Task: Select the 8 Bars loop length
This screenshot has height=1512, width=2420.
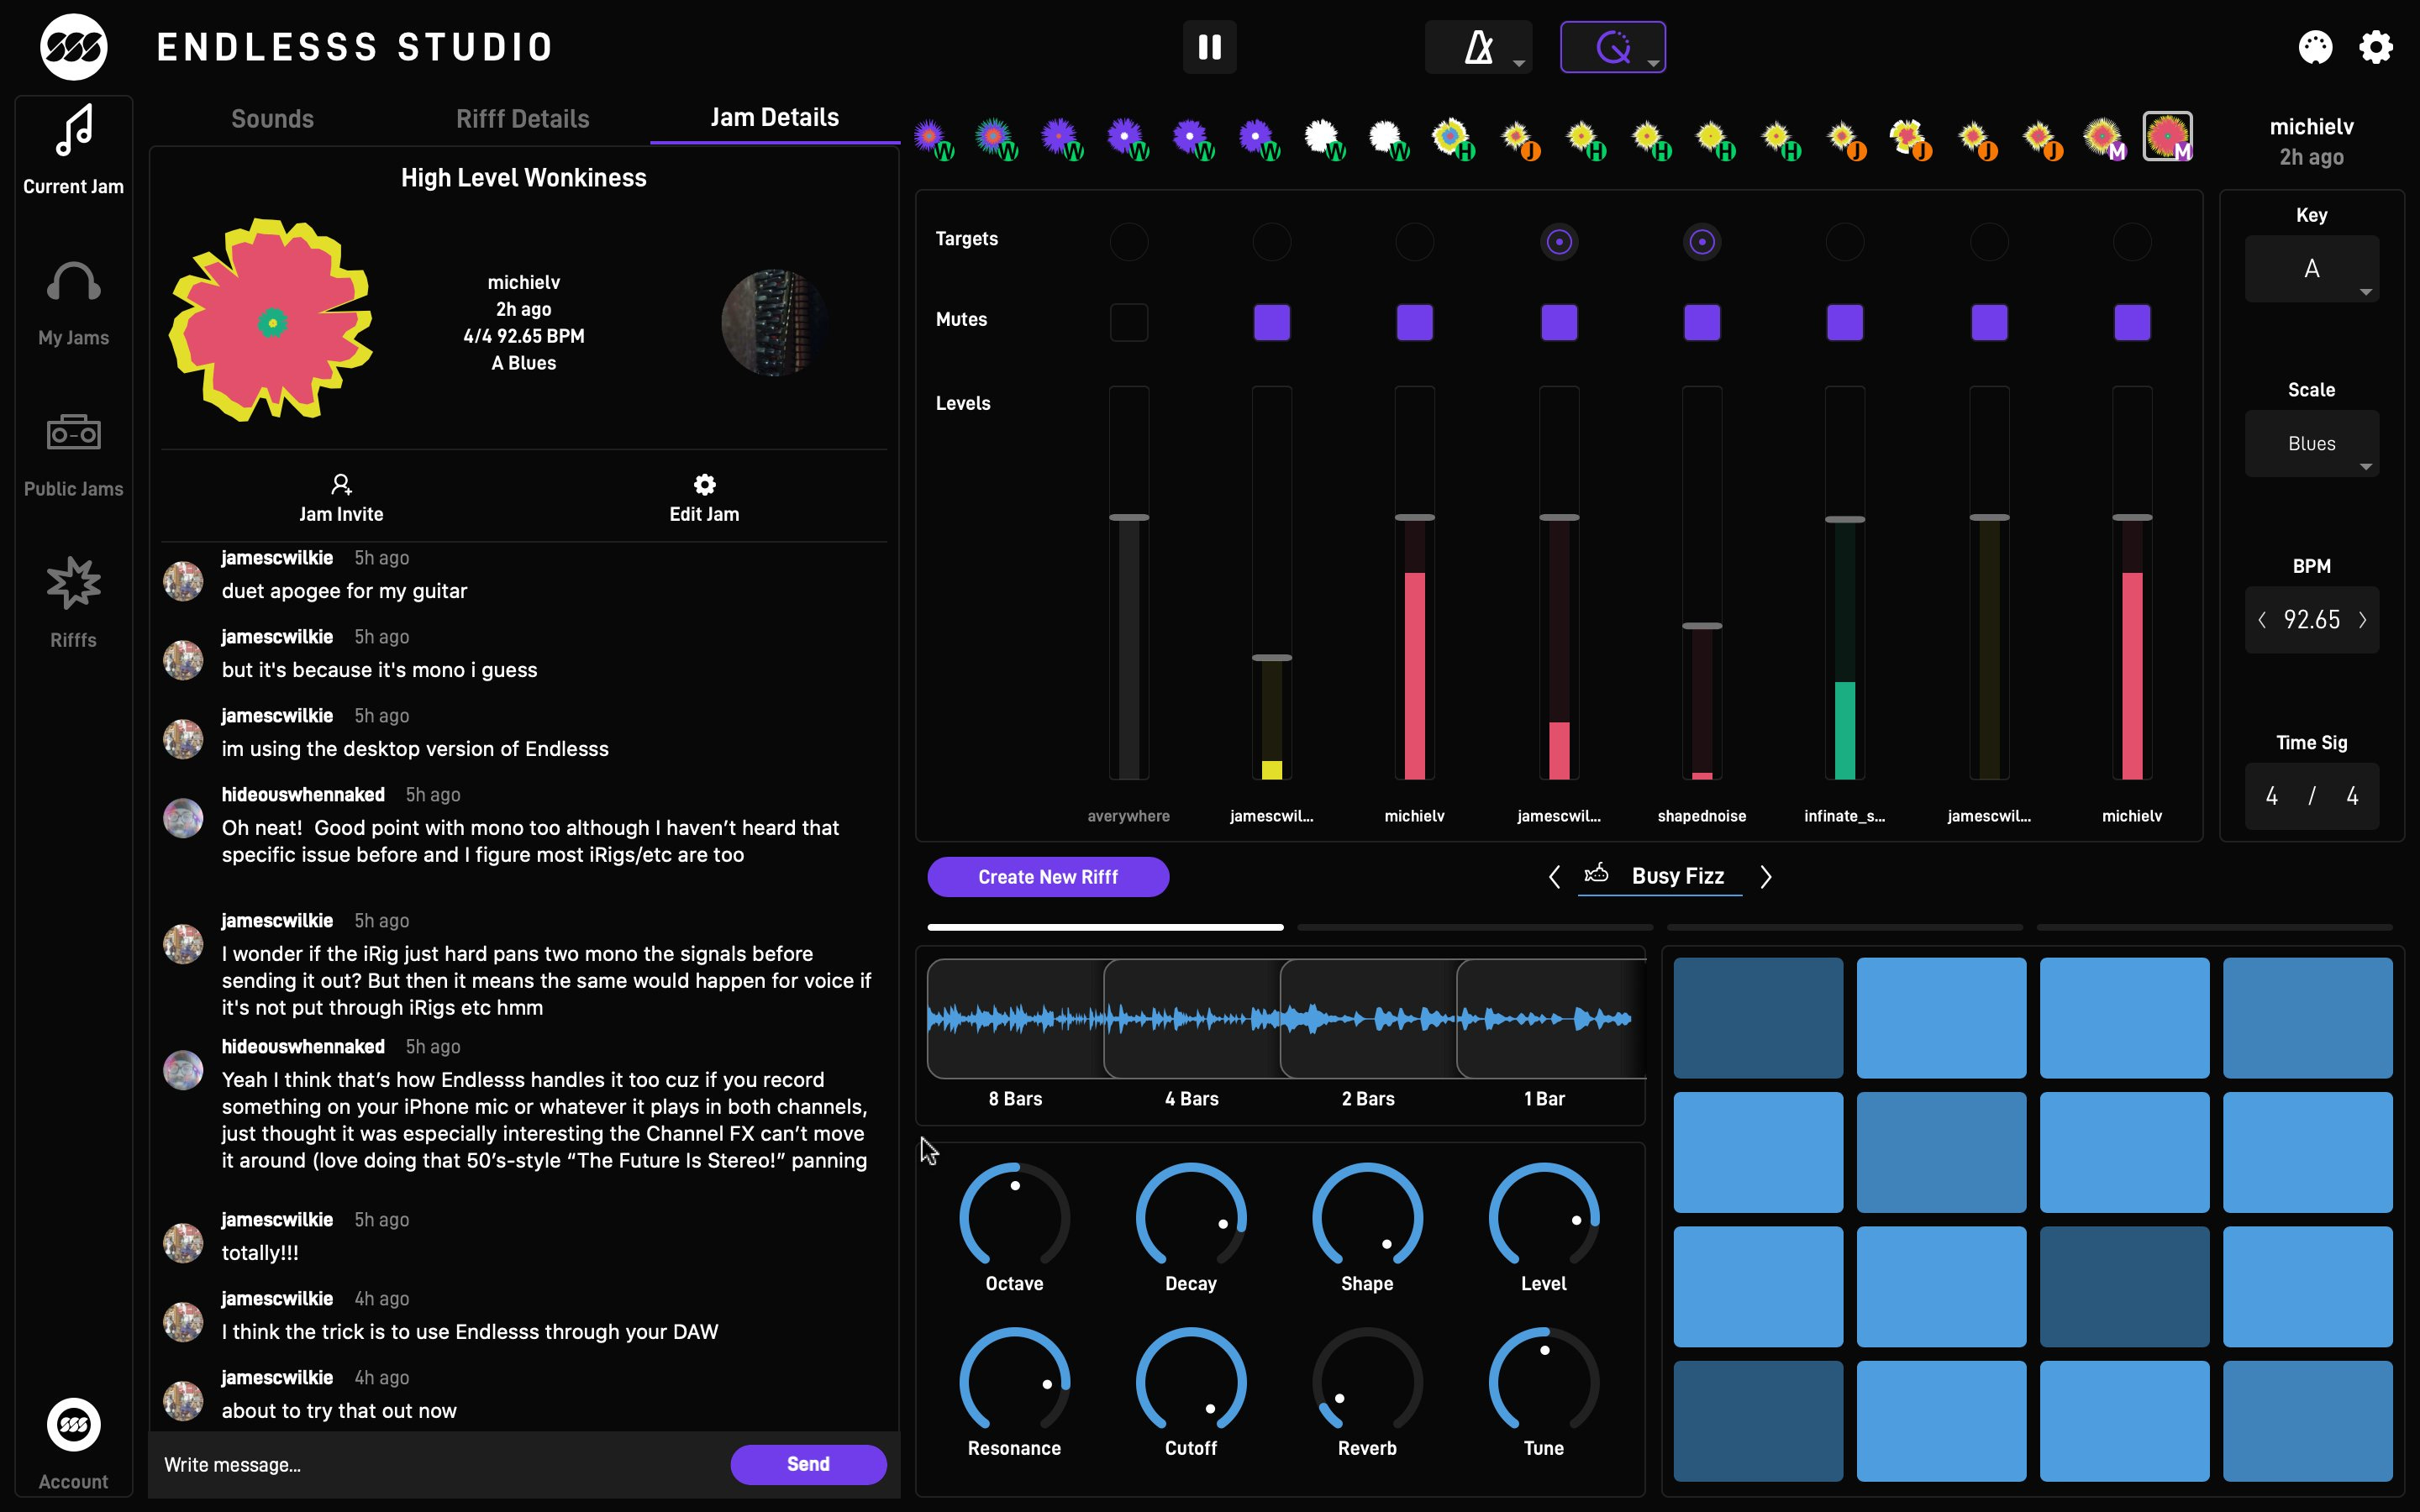Action: click(1015, 1019)
